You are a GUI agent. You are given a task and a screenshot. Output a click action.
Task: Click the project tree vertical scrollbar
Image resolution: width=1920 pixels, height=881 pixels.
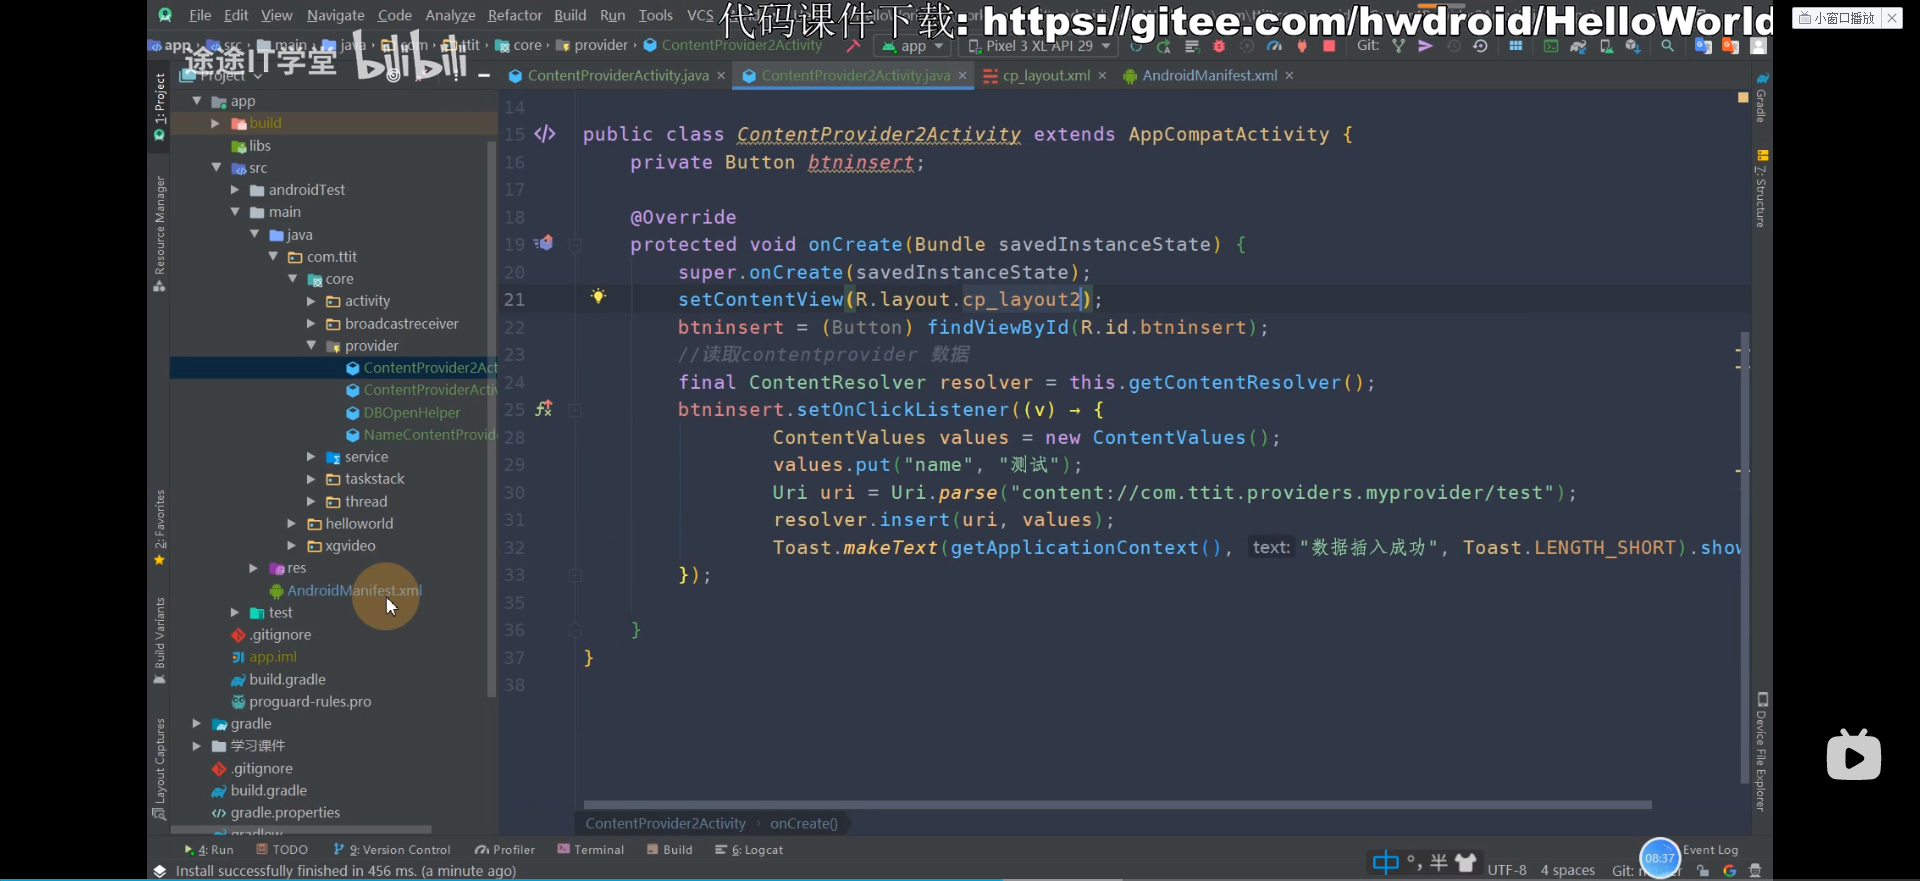(491, 420)
